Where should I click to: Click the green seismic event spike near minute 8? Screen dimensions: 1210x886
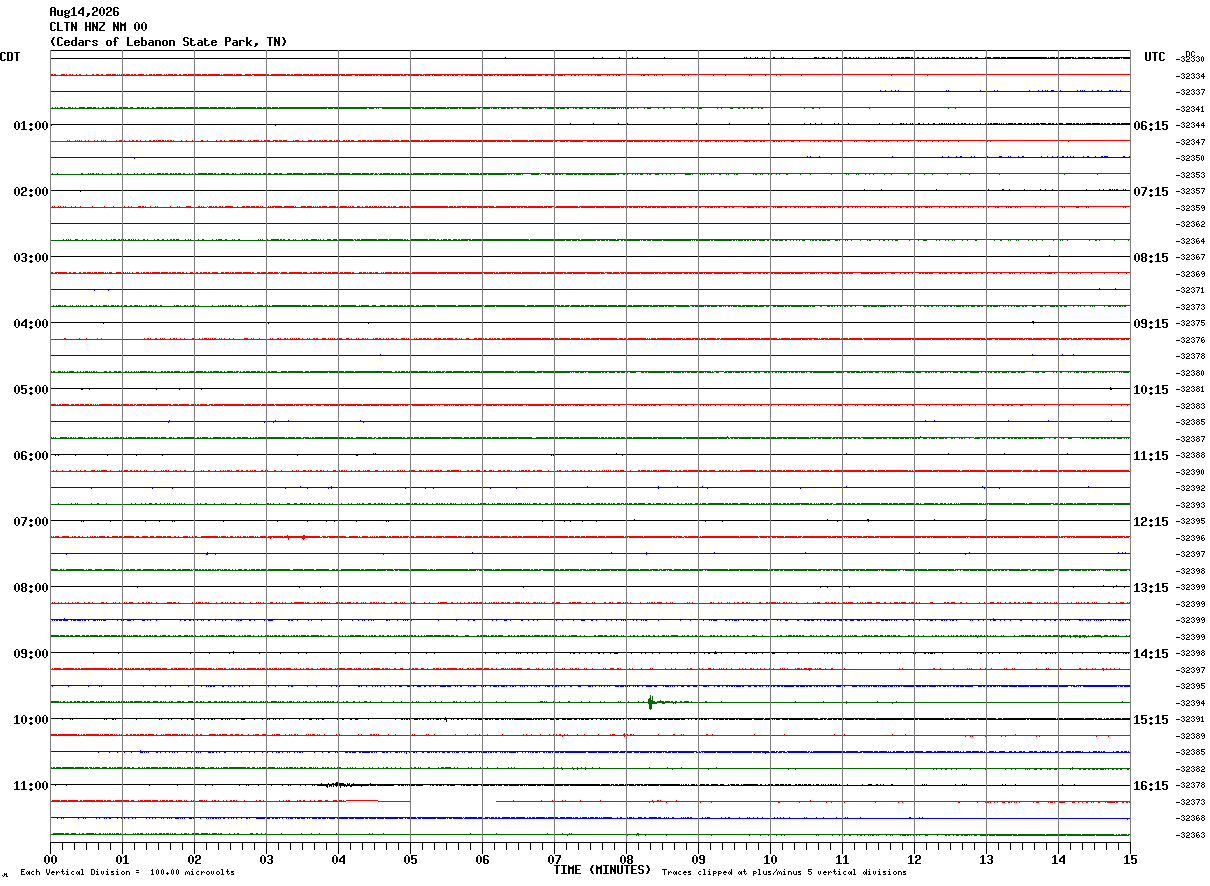pyautogui.click(x=651, y=702)
